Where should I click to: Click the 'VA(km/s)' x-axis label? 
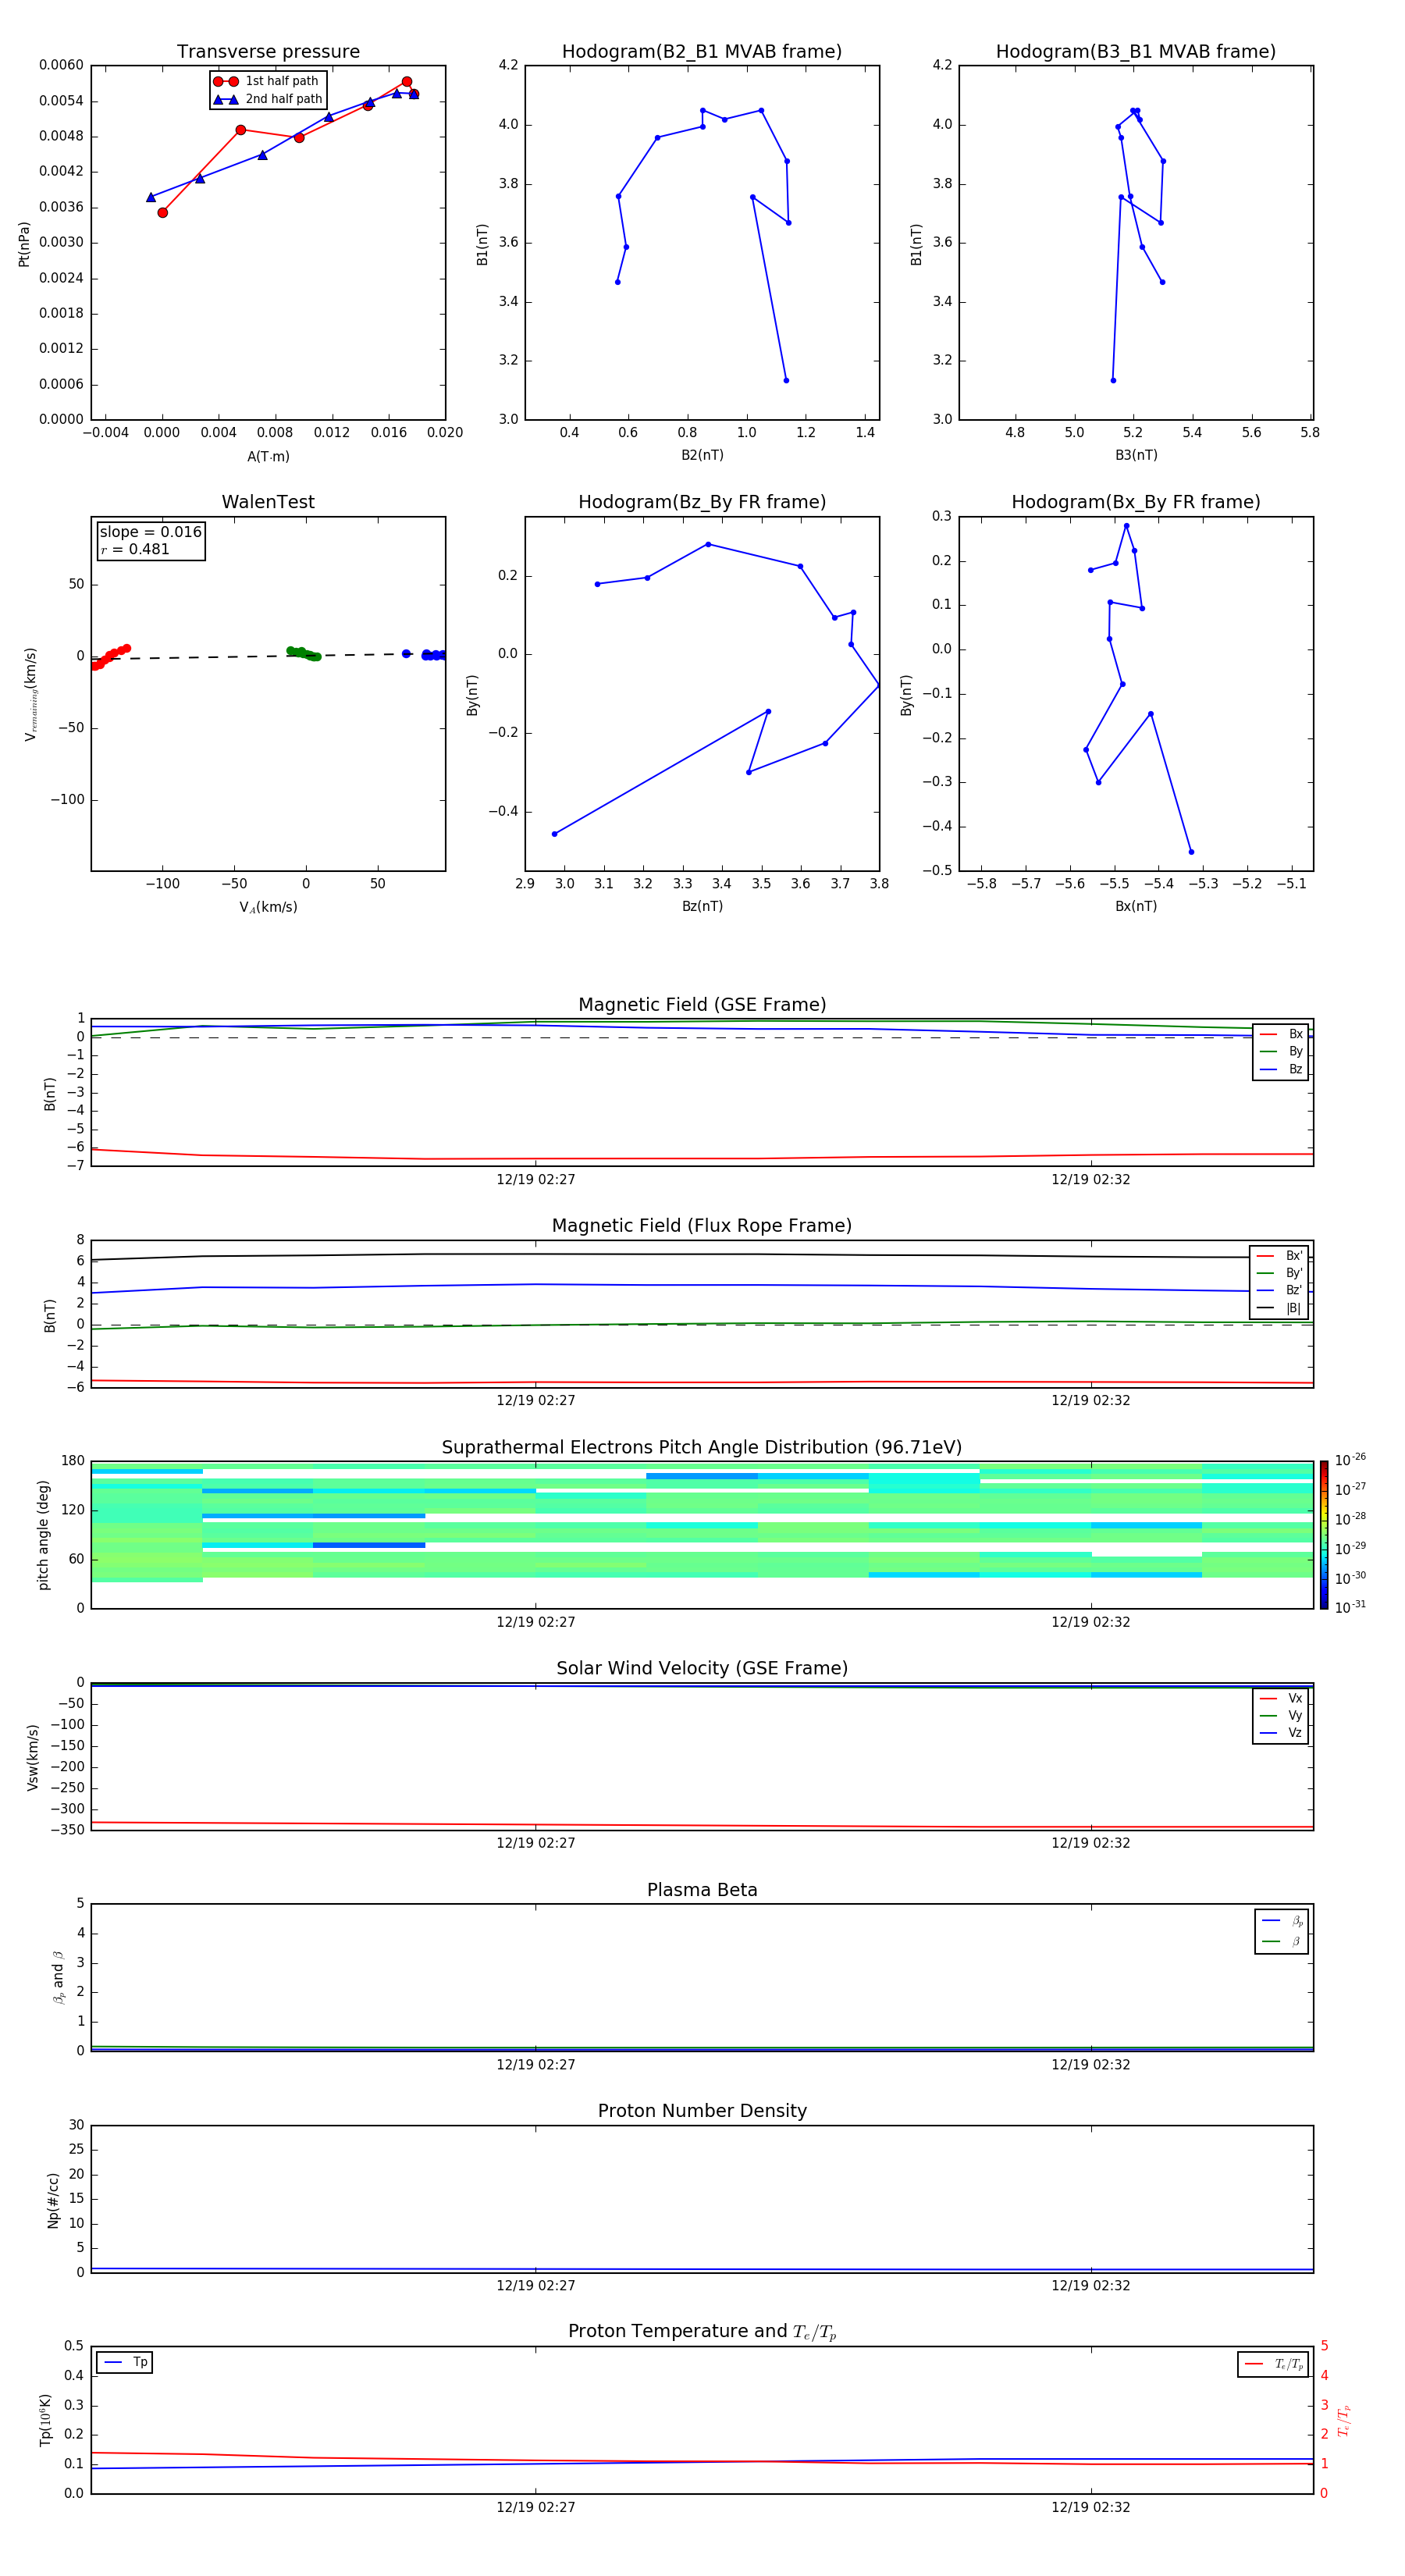(268, 907)
